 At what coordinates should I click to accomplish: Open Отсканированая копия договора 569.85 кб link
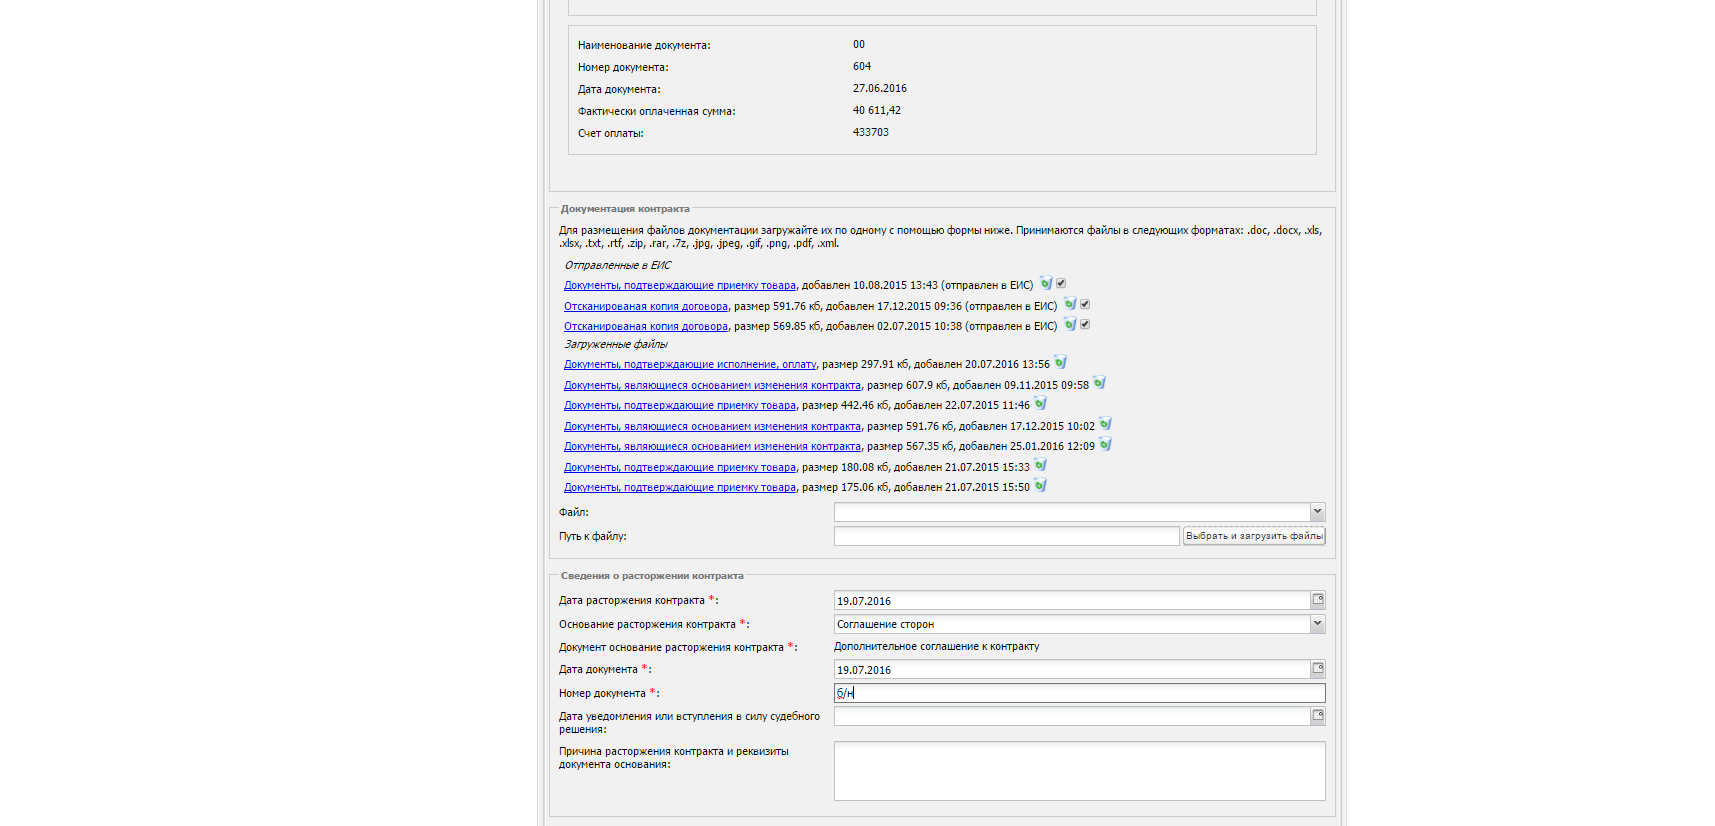[646, 327]
